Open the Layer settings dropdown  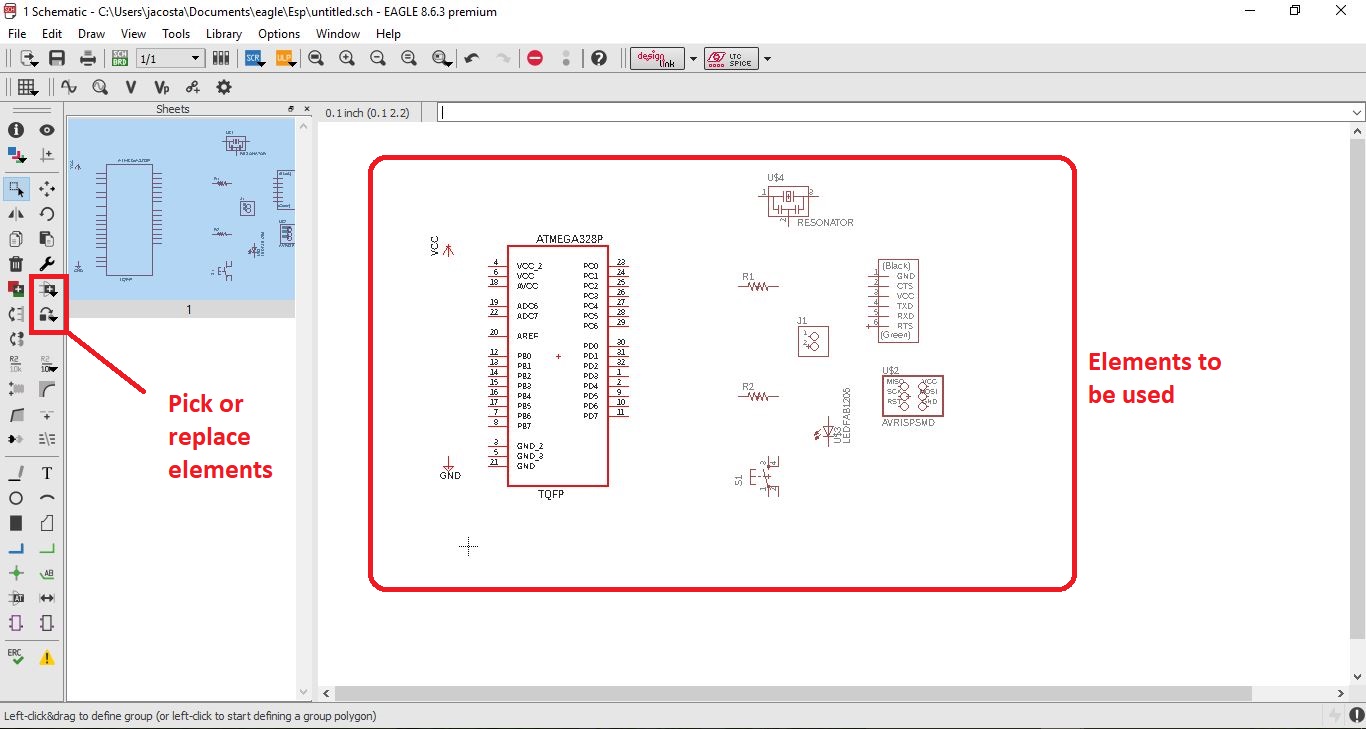[x=16, y=155]
